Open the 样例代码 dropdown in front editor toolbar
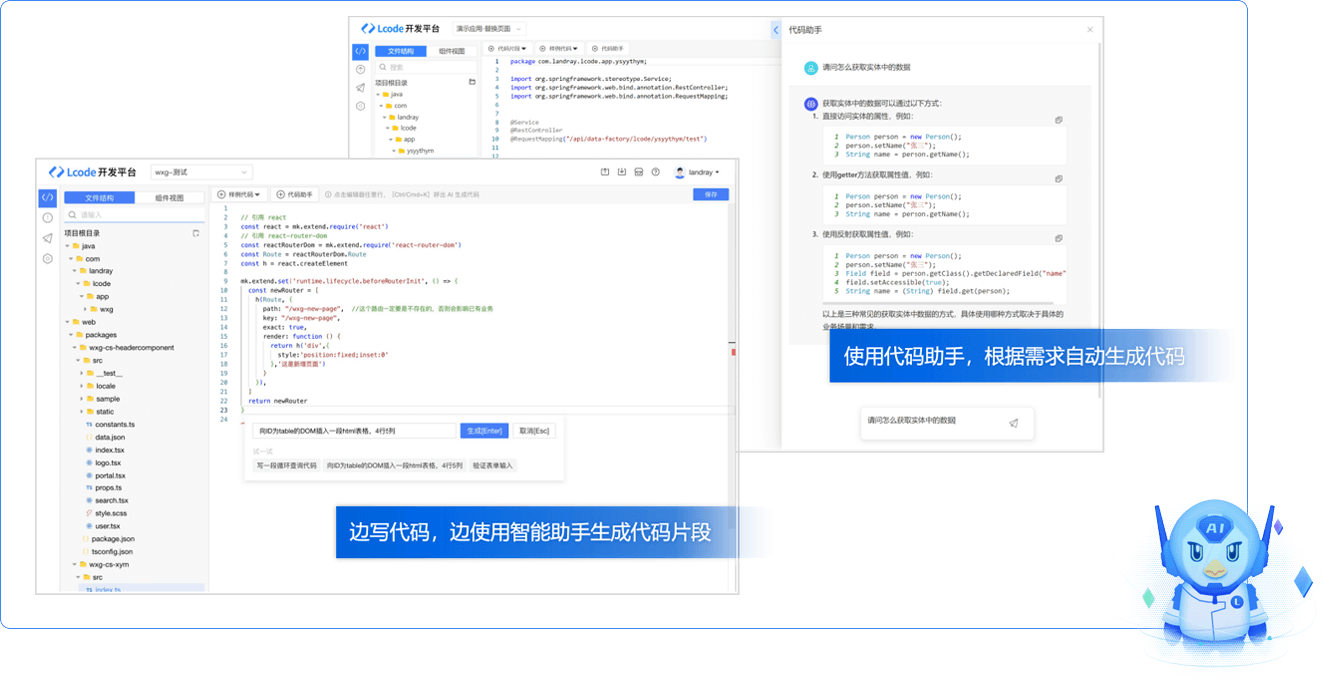The image size is (1322, 683). click(240, 195)
